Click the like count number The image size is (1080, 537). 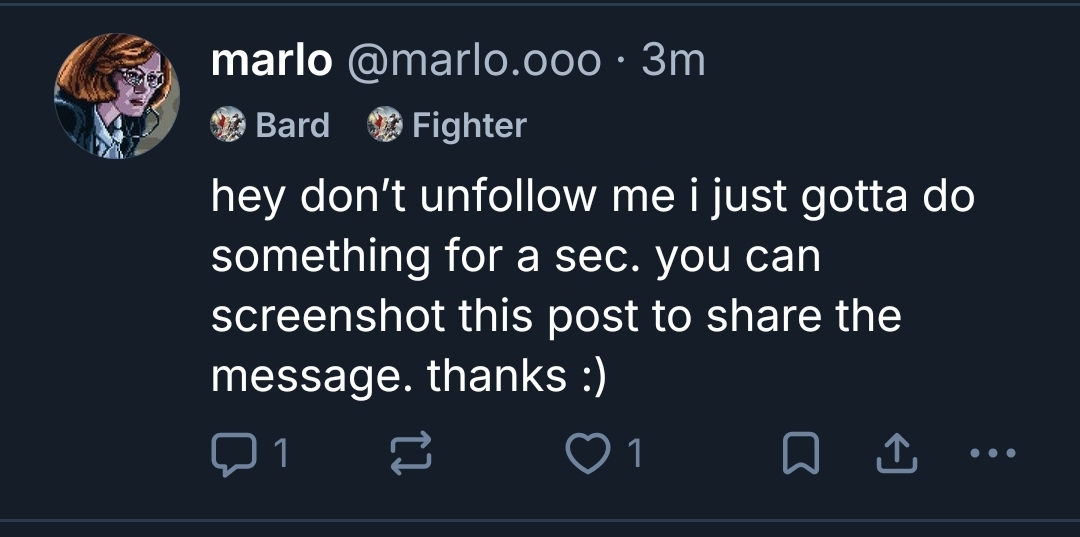tap(632, 456)
